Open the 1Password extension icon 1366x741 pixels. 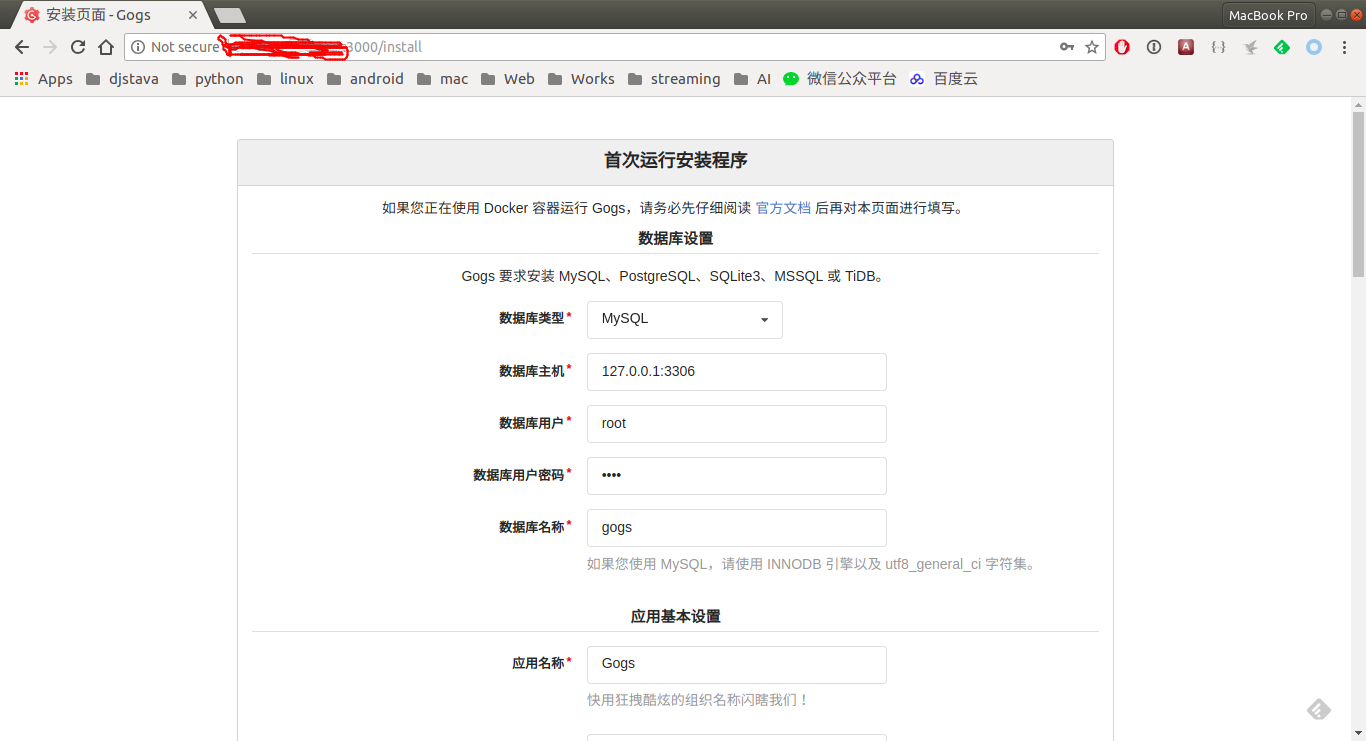click(x=1154, y=47)
